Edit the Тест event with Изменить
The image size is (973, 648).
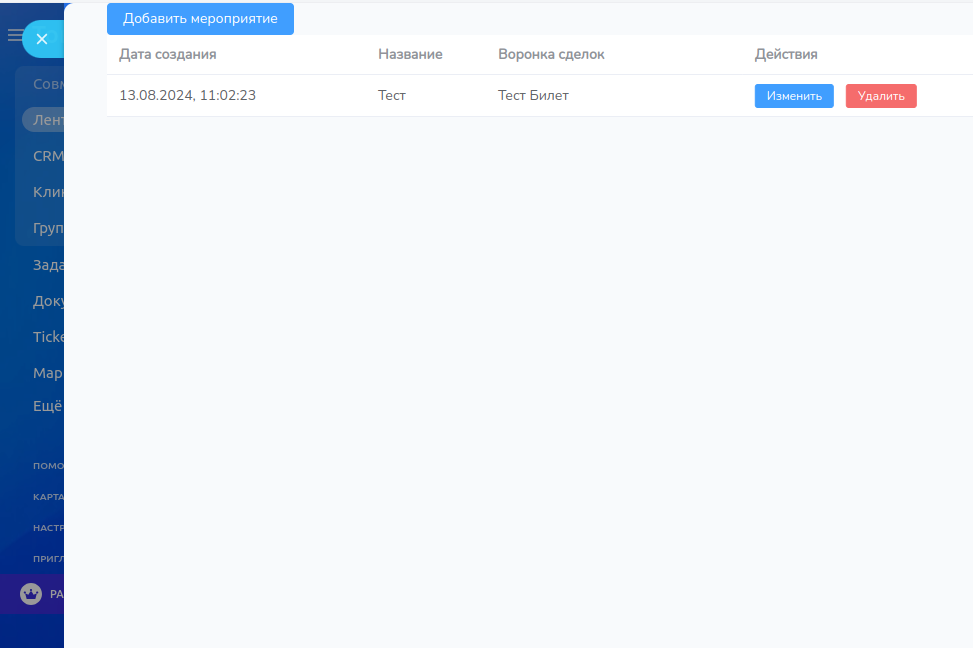pyautogui.click(x=794, y=96)
